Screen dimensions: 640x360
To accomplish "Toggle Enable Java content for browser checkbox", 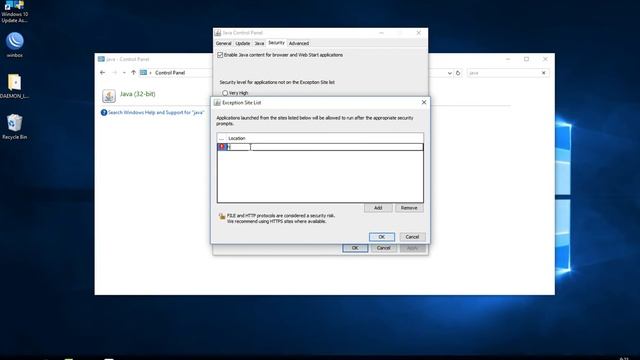I will click(220, 55).
